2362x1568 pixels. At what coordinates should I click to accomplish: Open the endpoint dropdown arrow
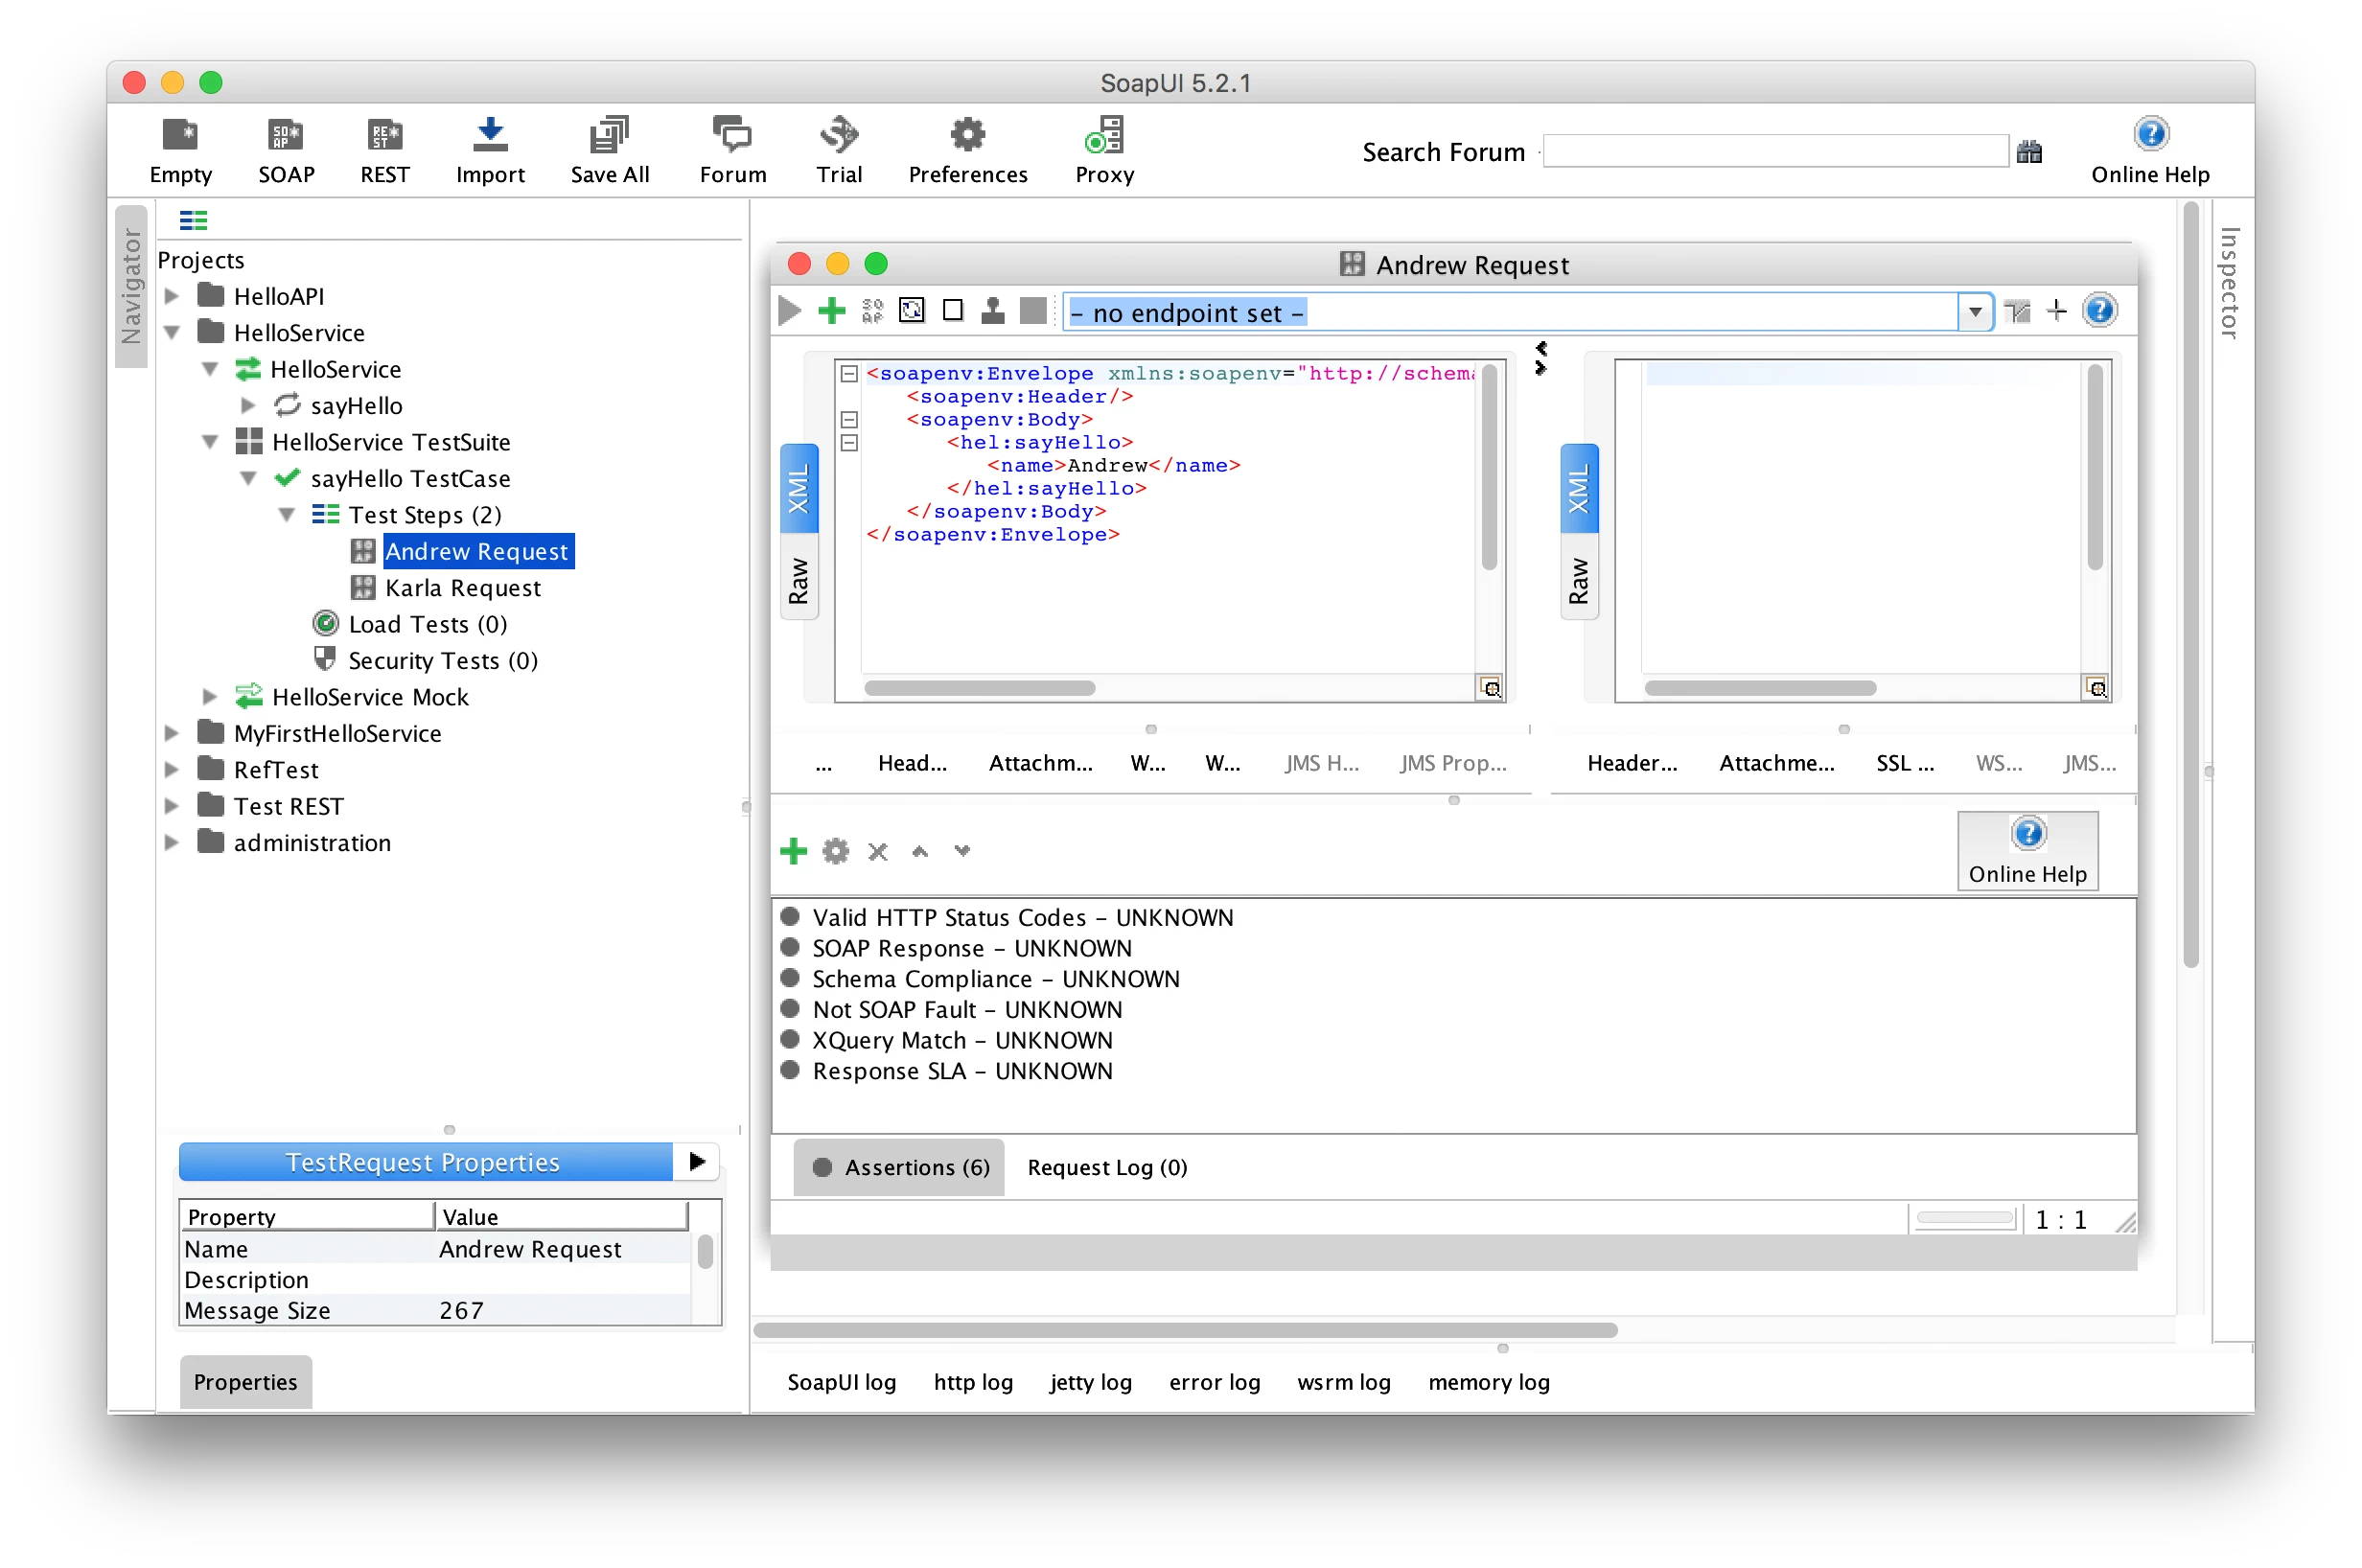click(x=1975, y=312)
